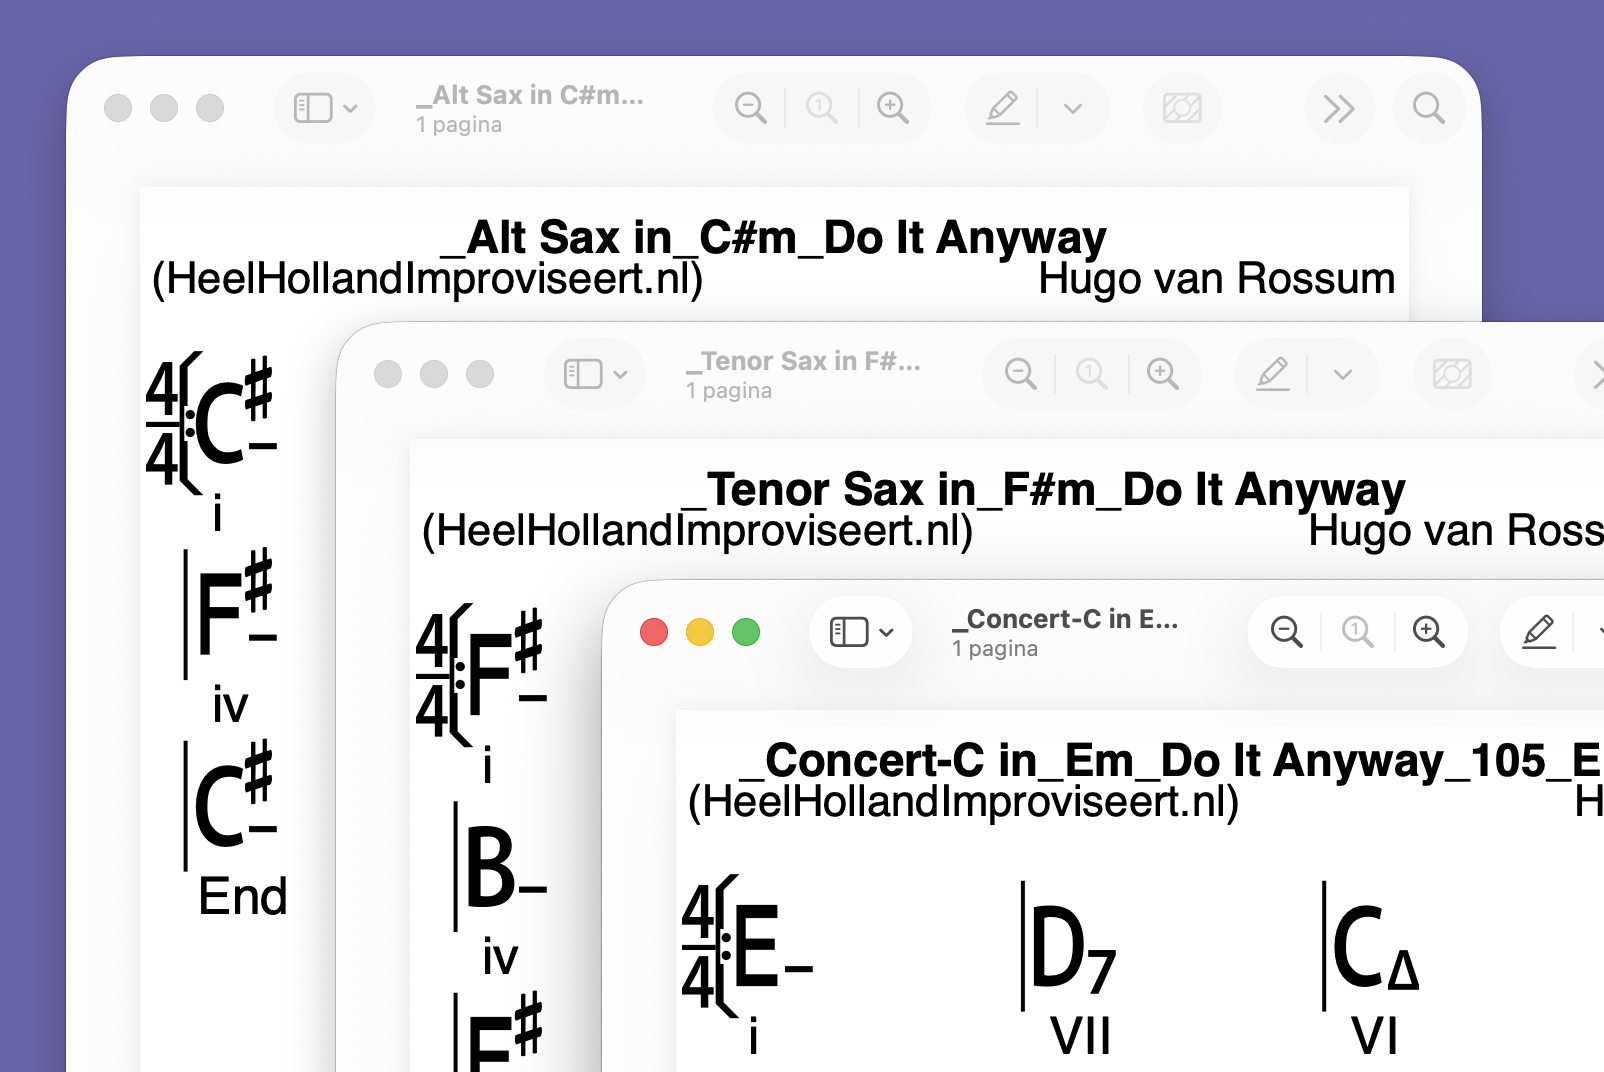Maximize Concert-C window with green button

746,632
